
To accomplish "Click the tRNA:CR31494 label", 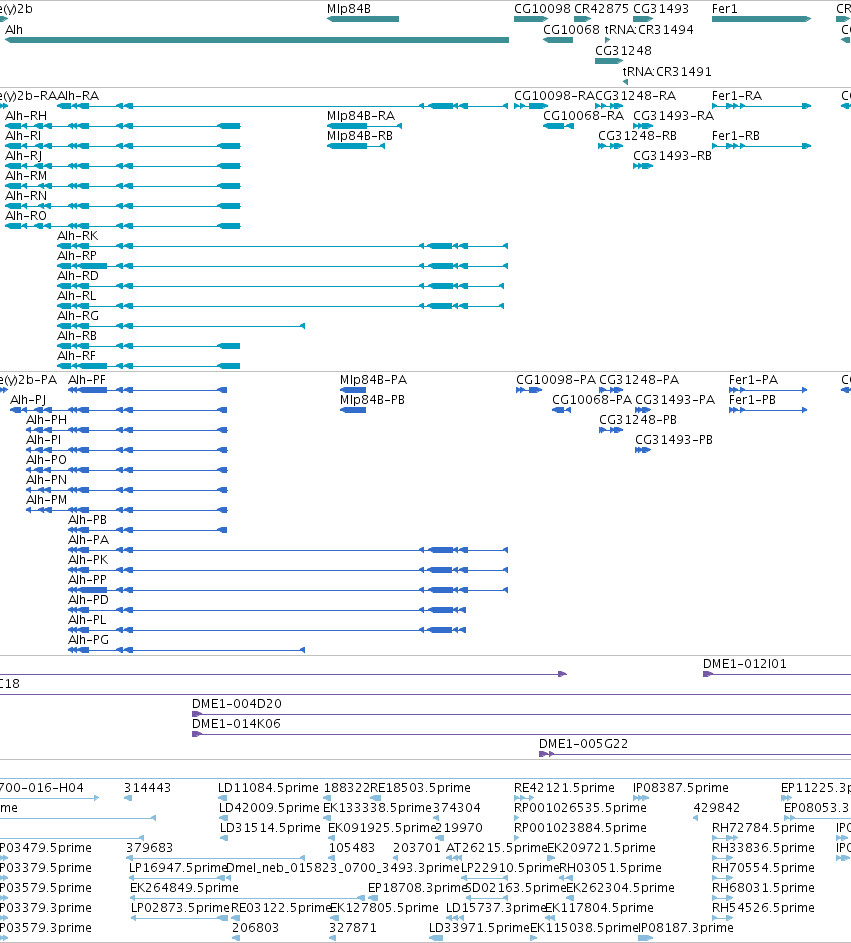I will 649,29.
